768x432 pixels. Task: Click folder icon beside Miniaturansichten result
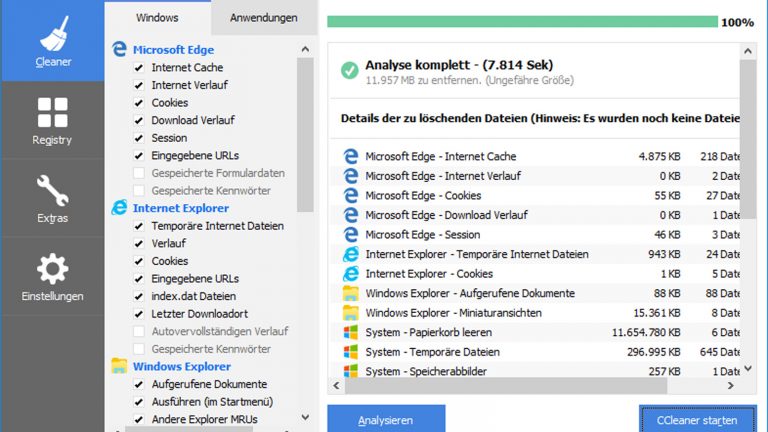351,313
